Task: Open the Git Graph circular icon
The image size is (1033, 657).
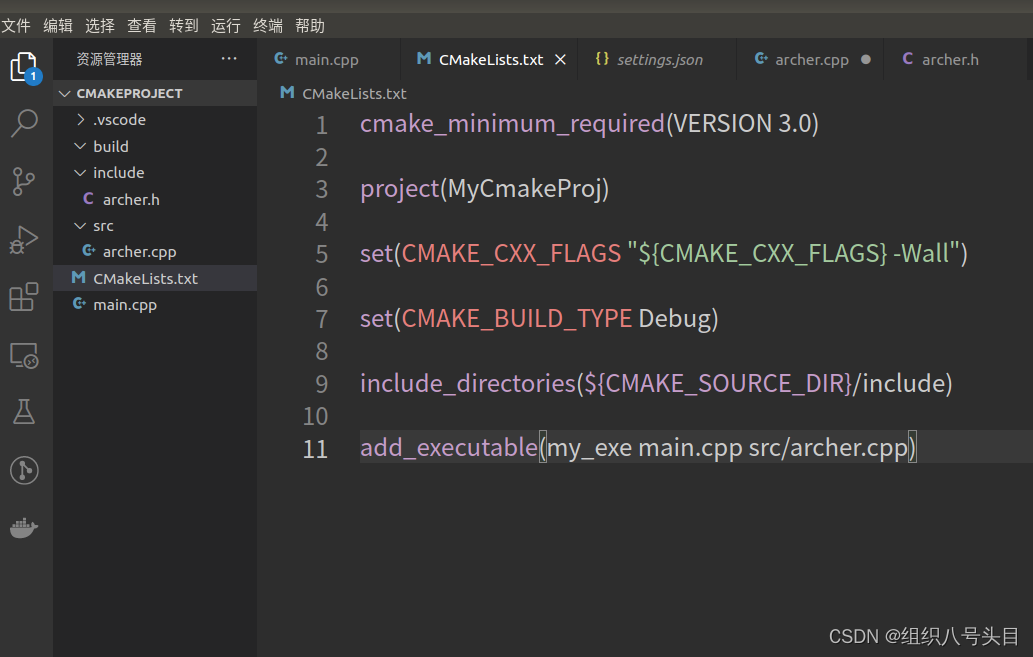Action: [x=24, y=471]
